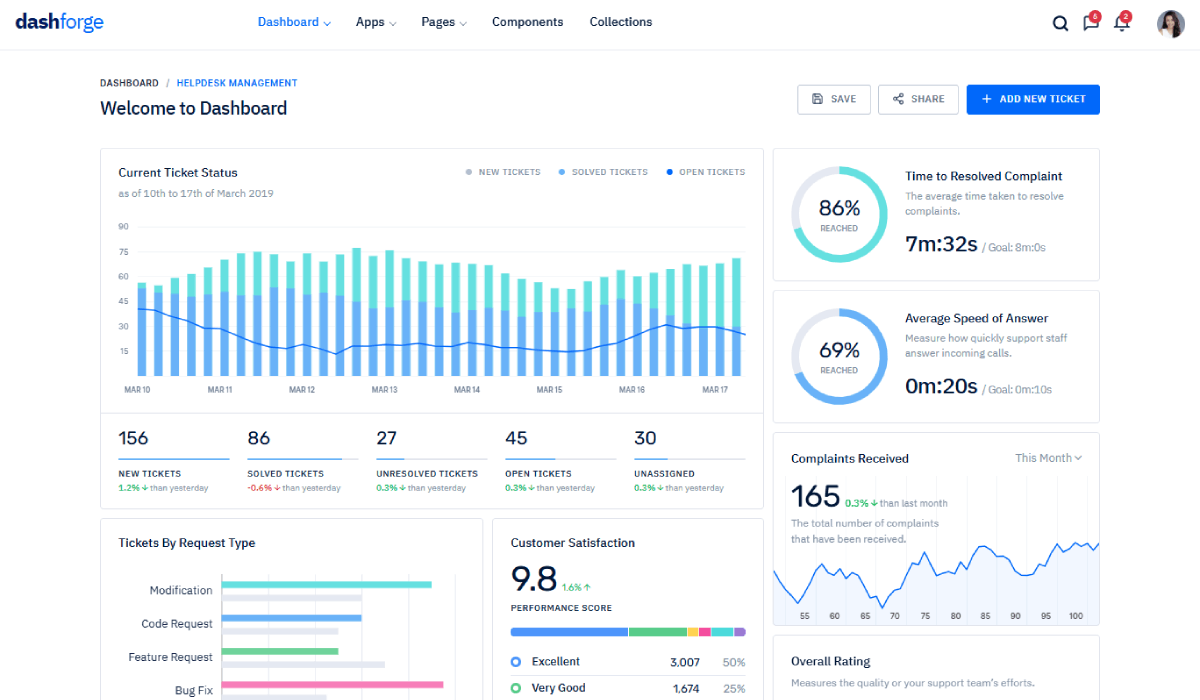Image resolution: width=1200 pixels, height=700 pixels.
Task: Toggle Solved Tickets legend in chart
Action: (603, 172)
